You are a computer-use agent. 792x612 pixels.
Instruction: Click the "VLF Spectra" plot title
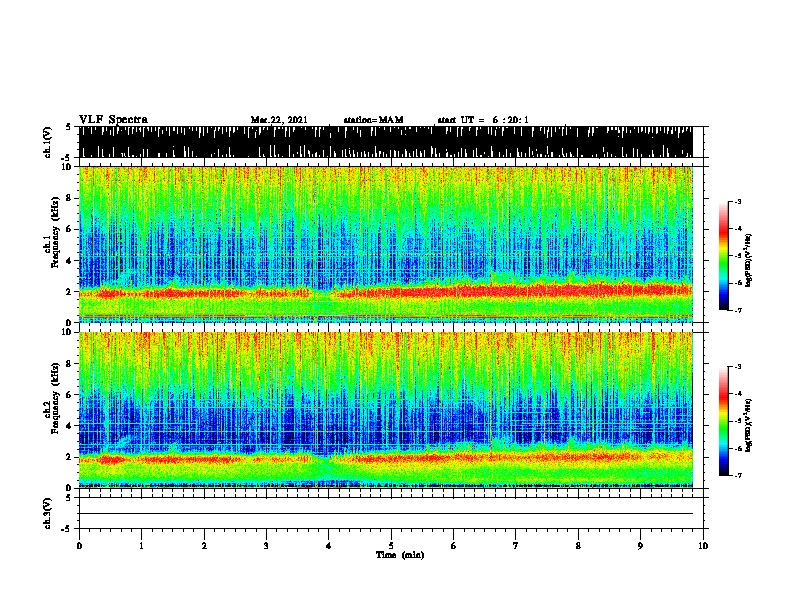coord(113,120)
